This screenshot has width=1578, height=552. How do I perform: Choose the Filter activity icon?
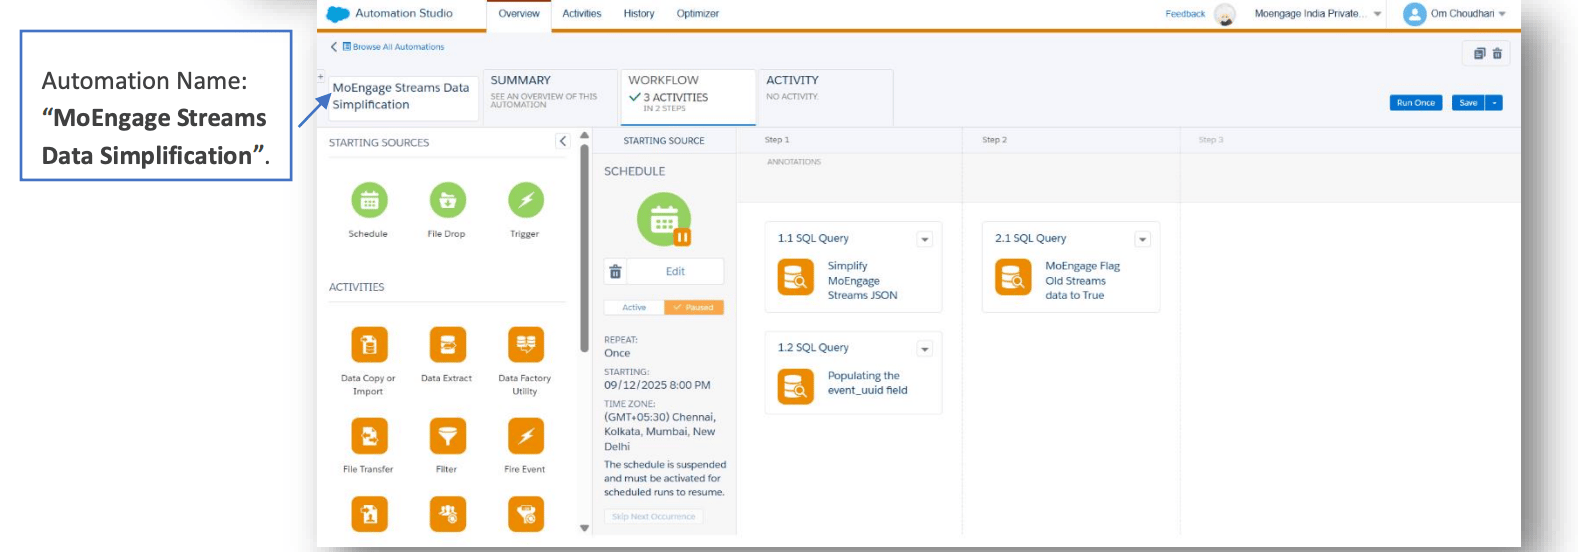click(447, 436)
